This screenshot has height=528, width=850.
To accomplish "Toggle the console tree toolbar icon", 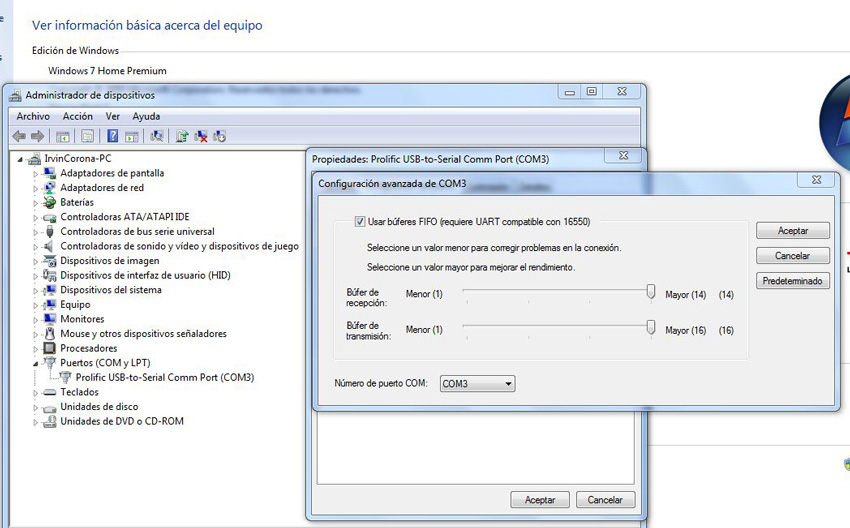I will (x=63, y=136).
